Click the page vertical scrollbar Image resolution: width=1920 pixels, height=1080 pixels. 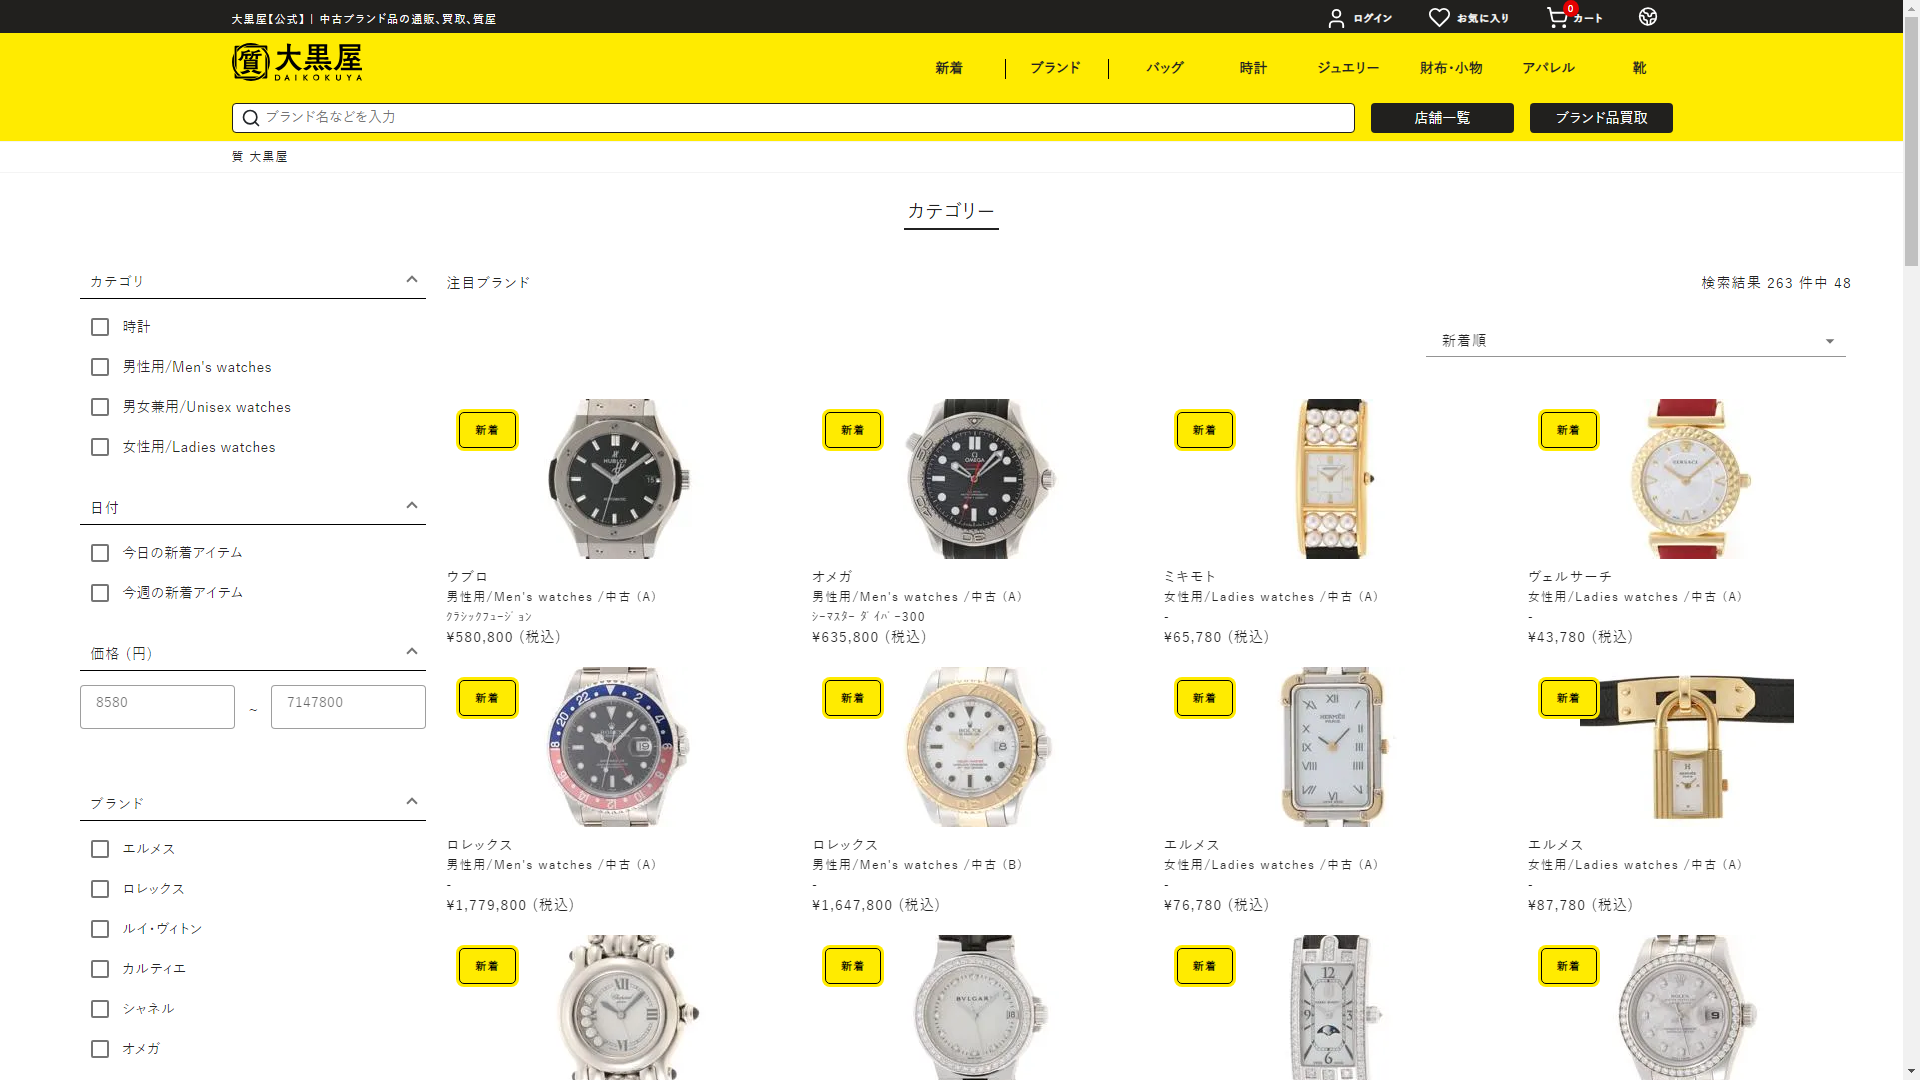[x=1911, y=540]
